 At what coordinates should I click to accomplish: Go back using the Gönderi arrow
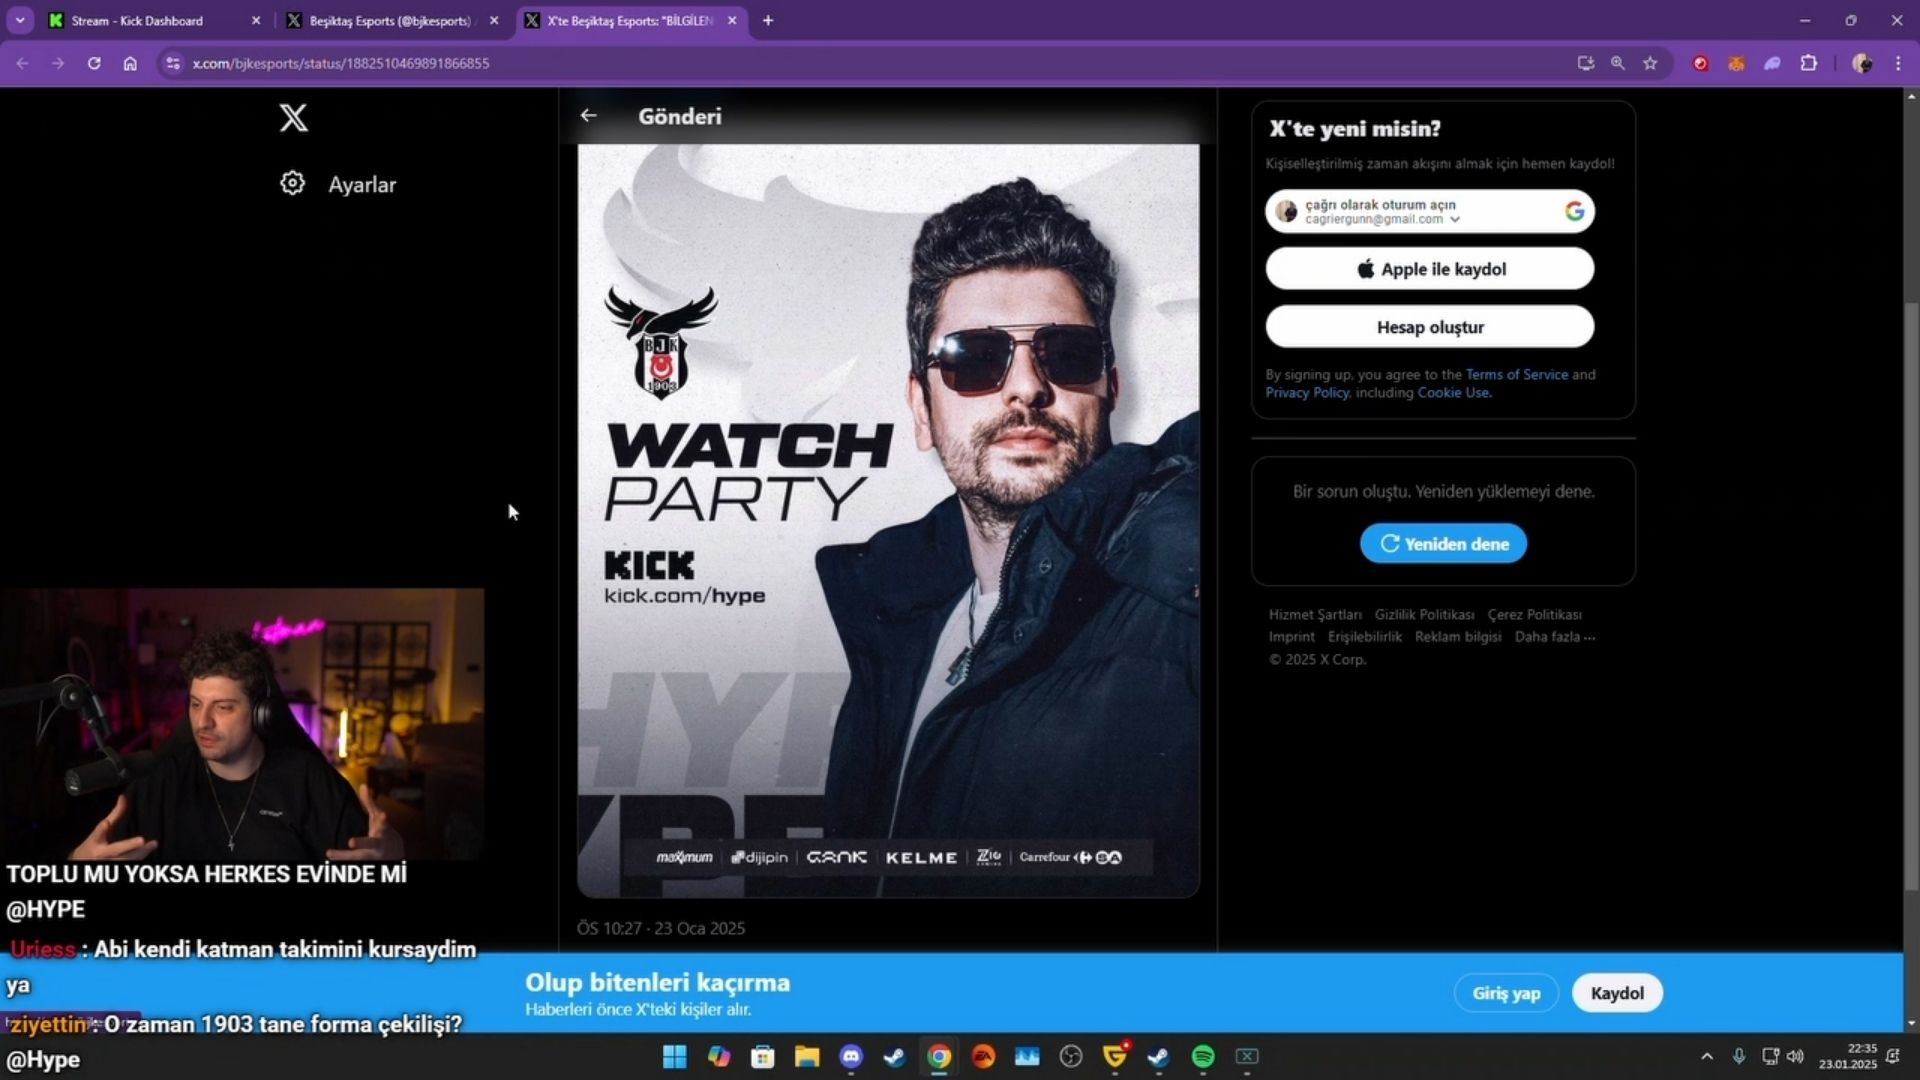[x=588, y=116]
